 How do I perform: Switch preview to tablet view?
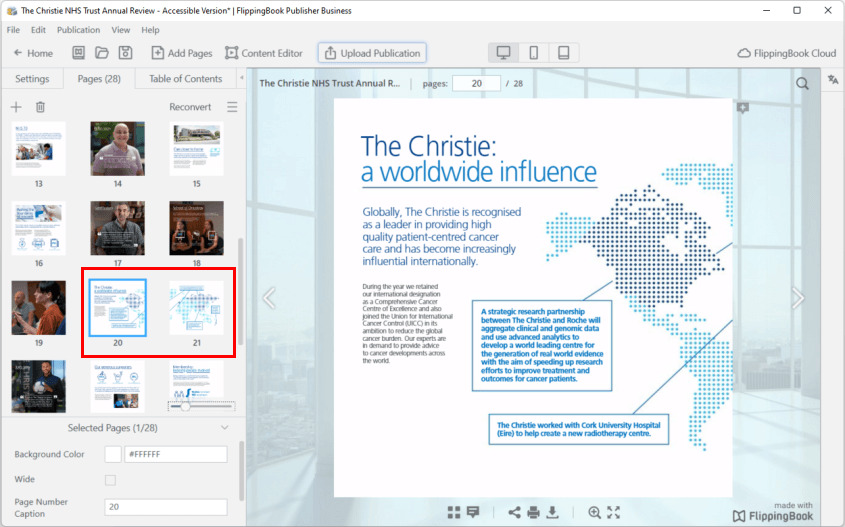(564, 53)
